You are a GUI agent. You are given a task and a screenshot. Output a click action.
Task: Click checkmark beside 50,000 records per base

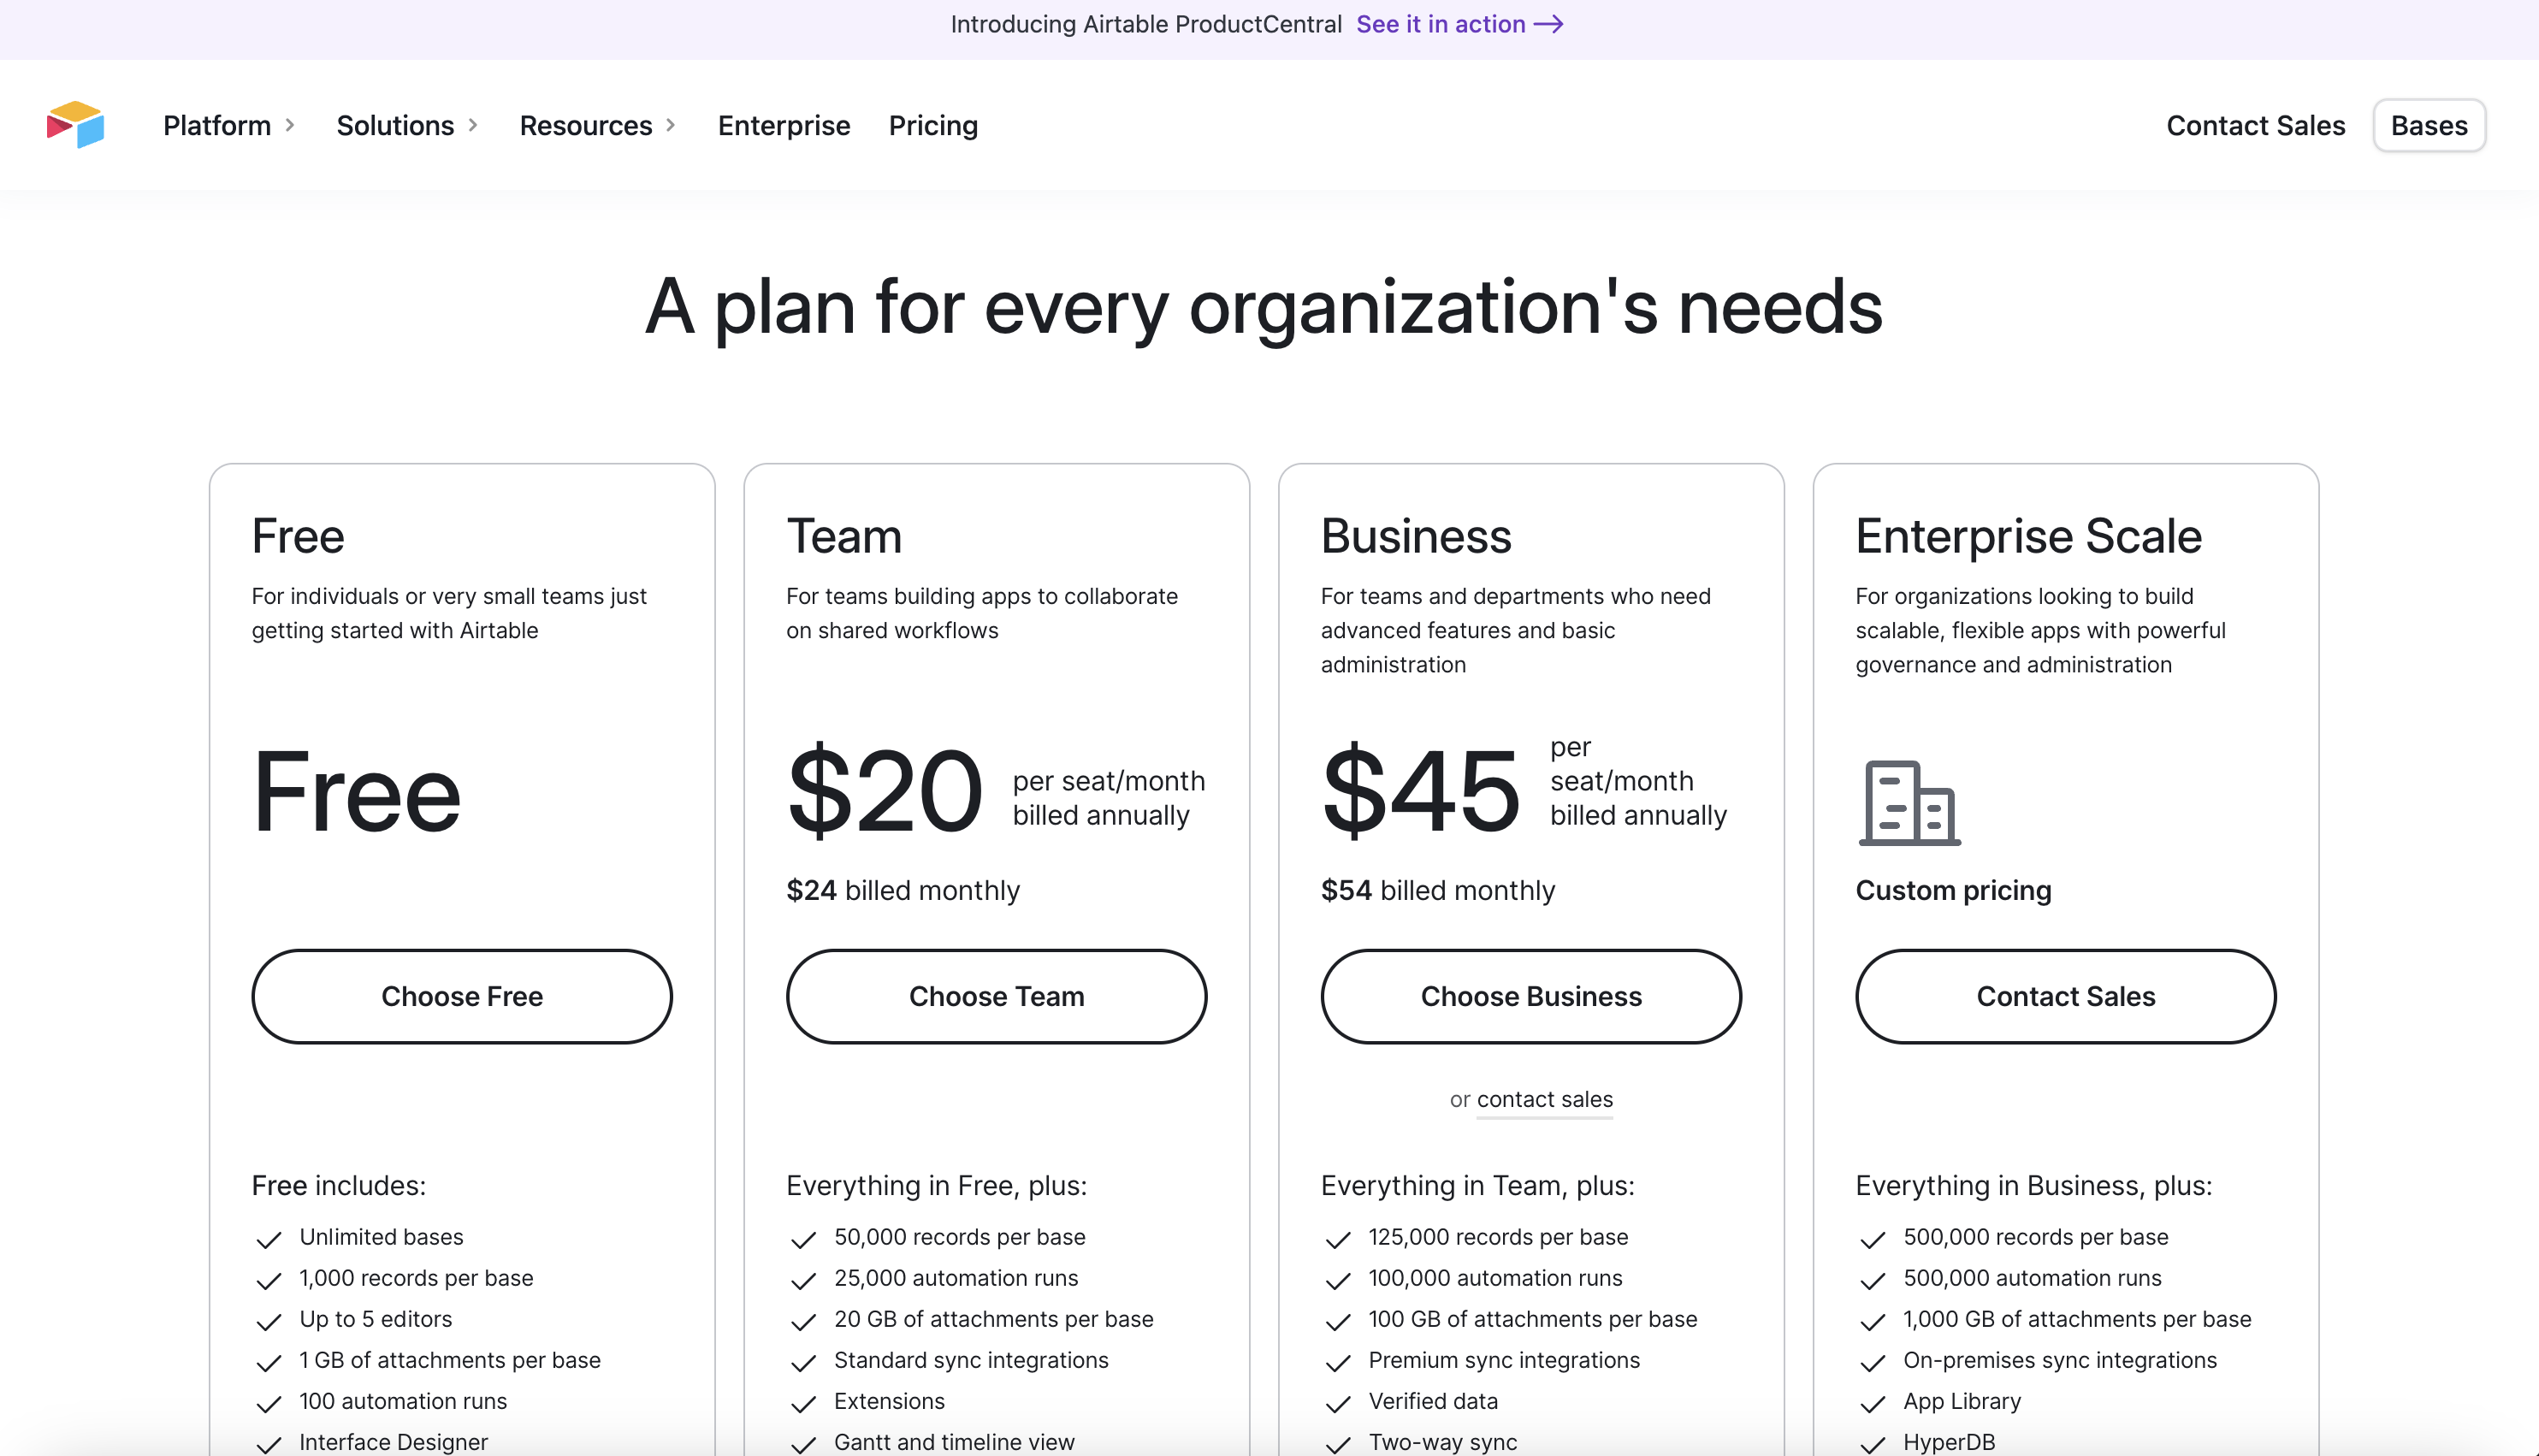tap(803, 1240)
